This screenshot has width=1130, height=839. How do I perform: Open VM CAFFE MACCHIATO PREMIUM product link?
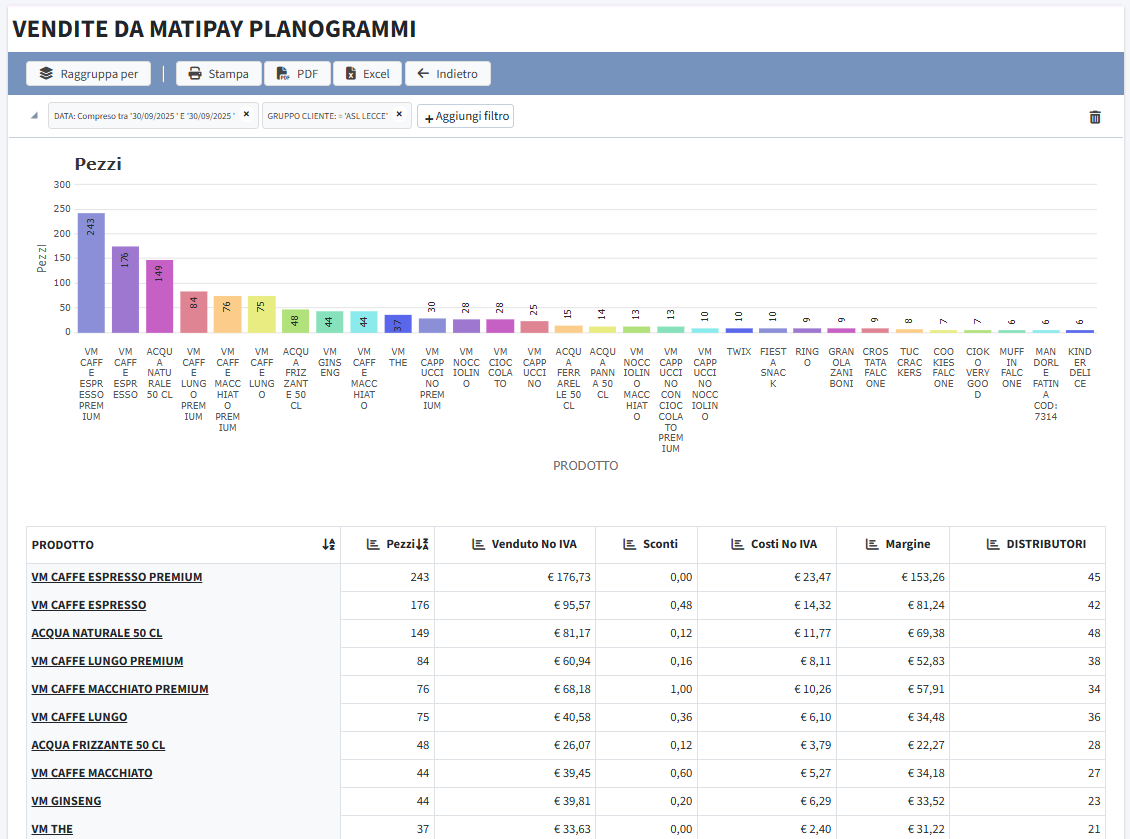tap(120, 689)
